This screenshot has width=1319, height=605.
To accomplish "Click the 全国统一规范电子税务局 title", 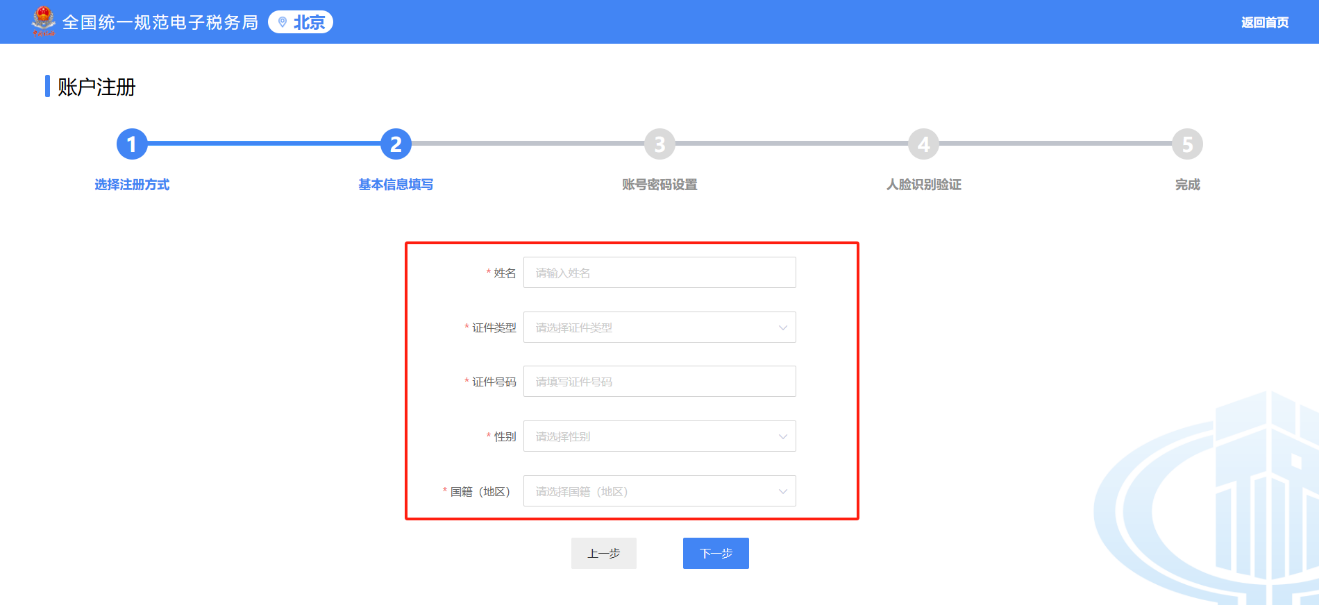I will click(160, 22).
